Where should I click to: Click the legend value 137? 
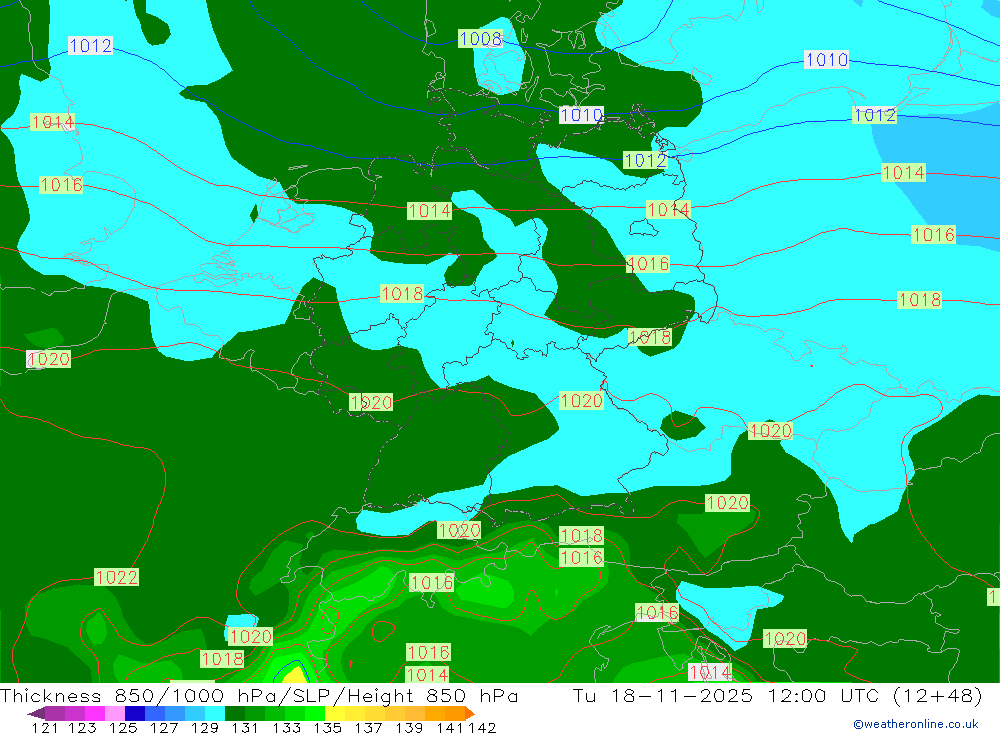[368, 728]
